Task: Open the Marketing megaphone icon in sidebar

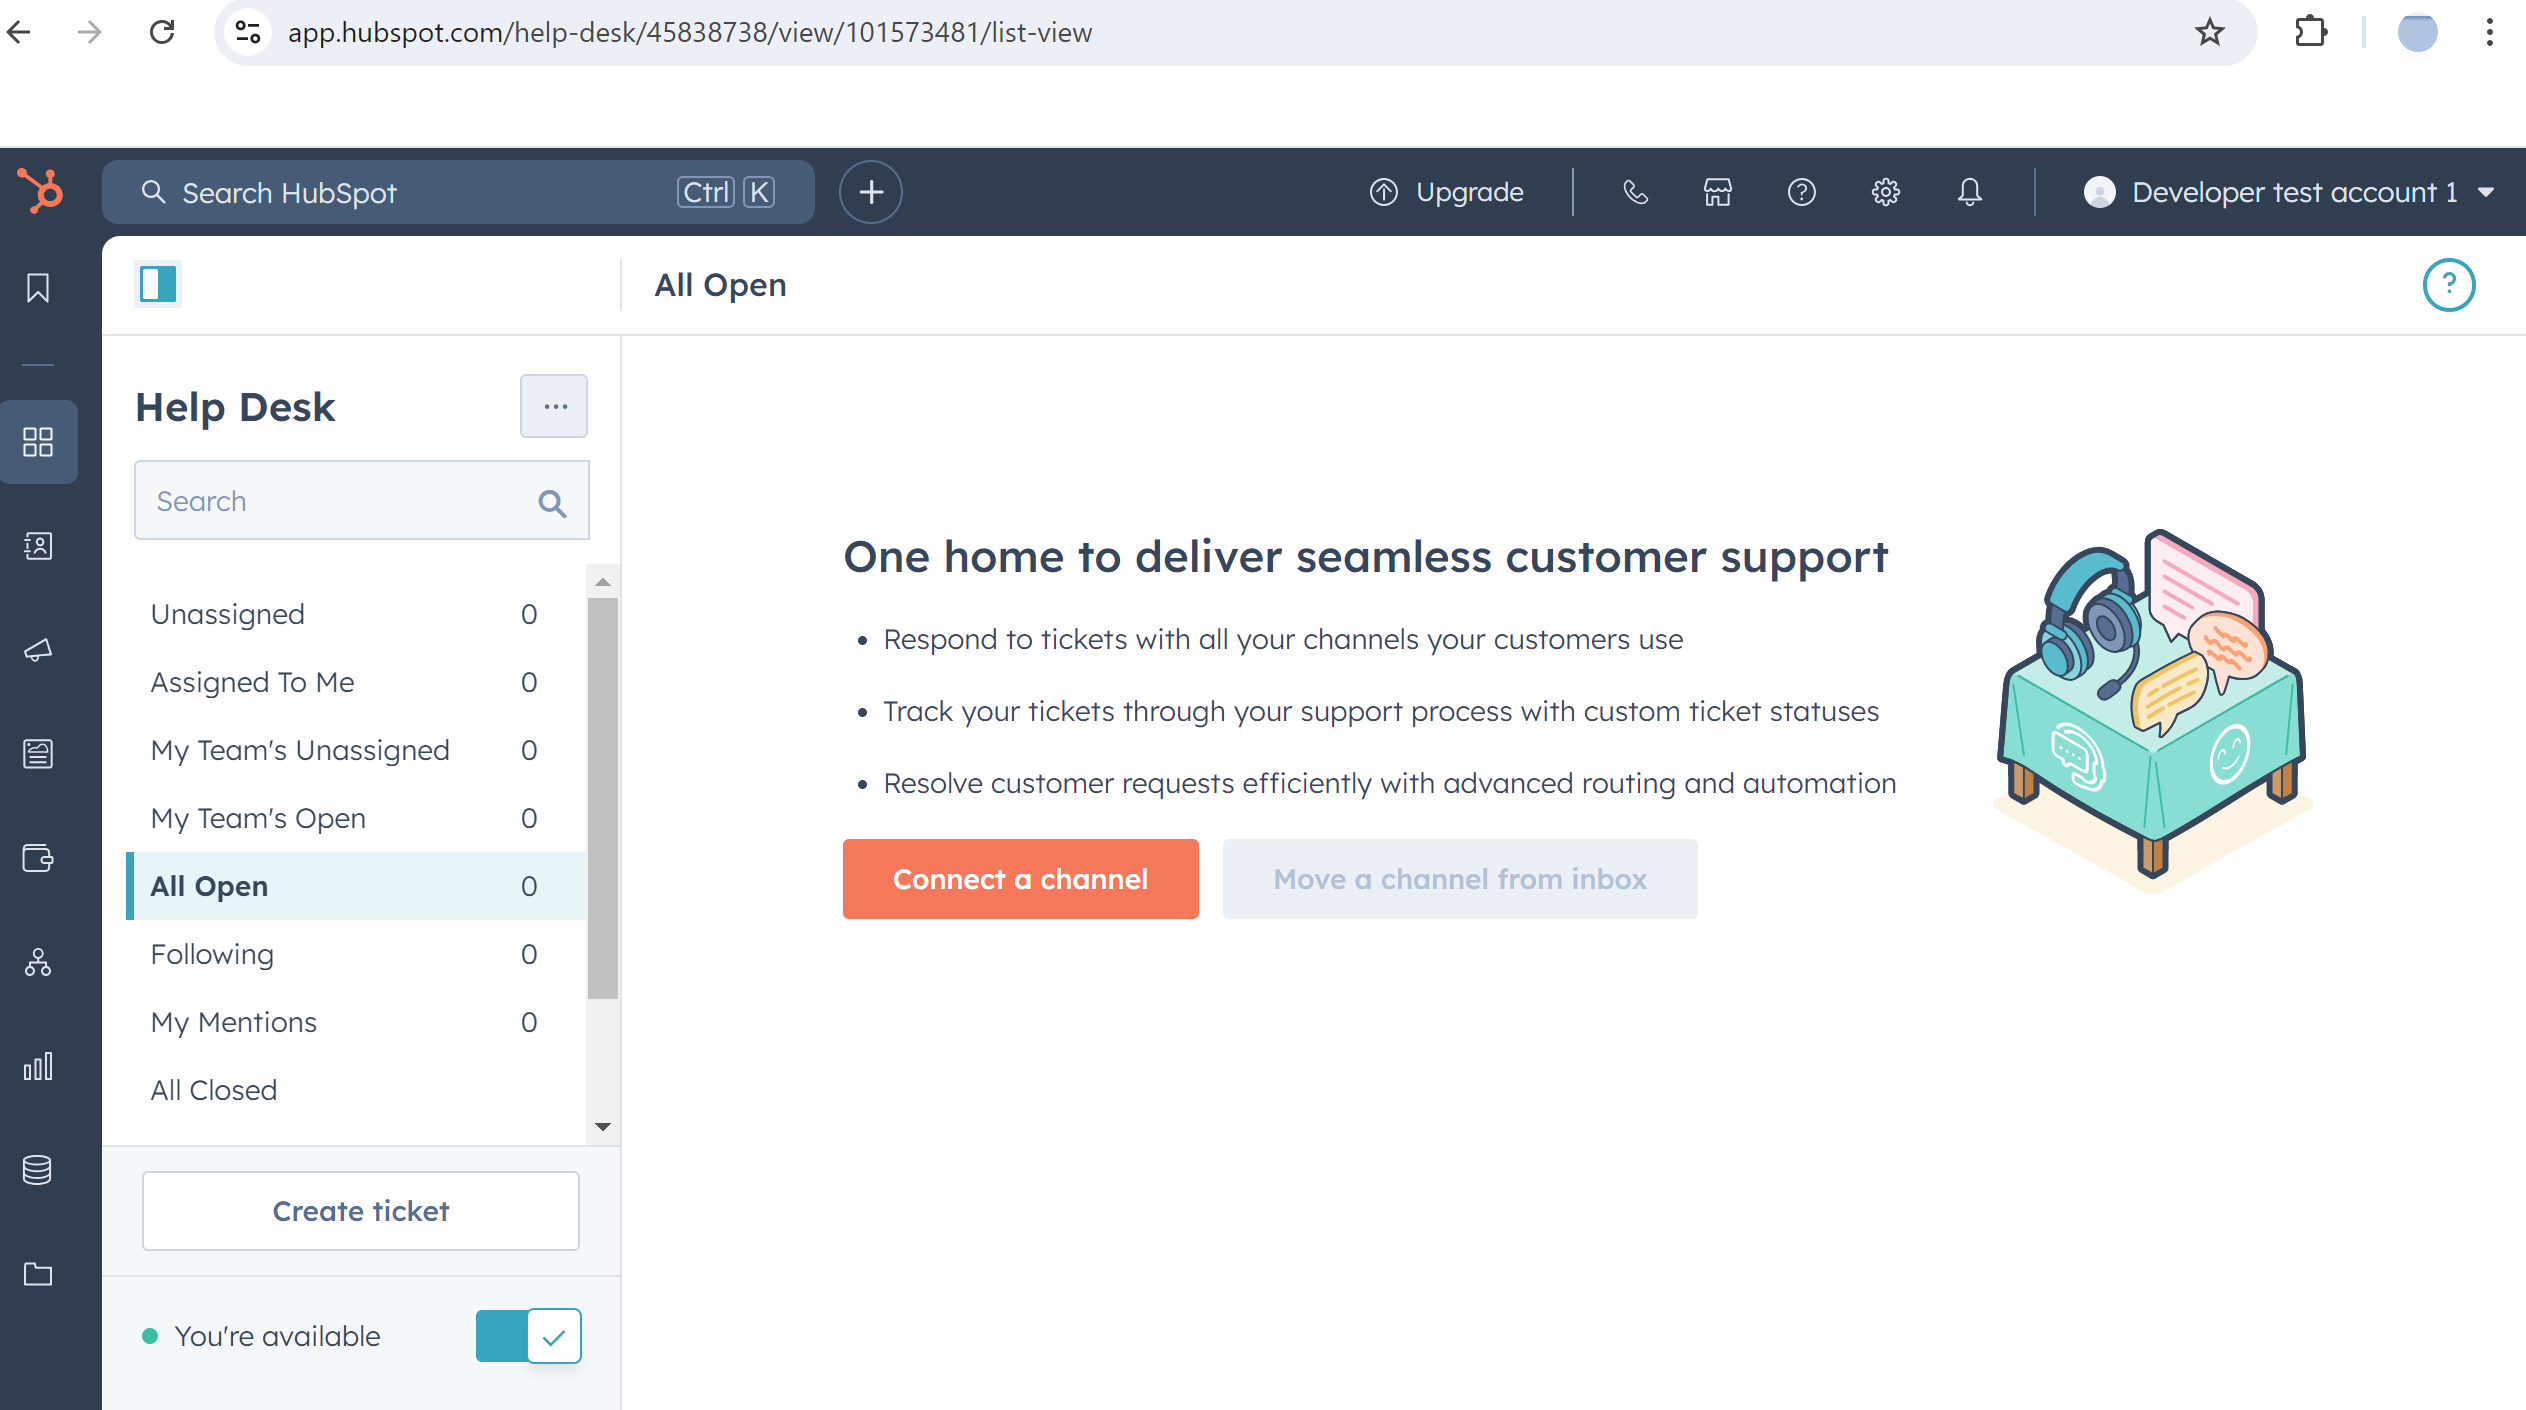Action: click(38, 650)
